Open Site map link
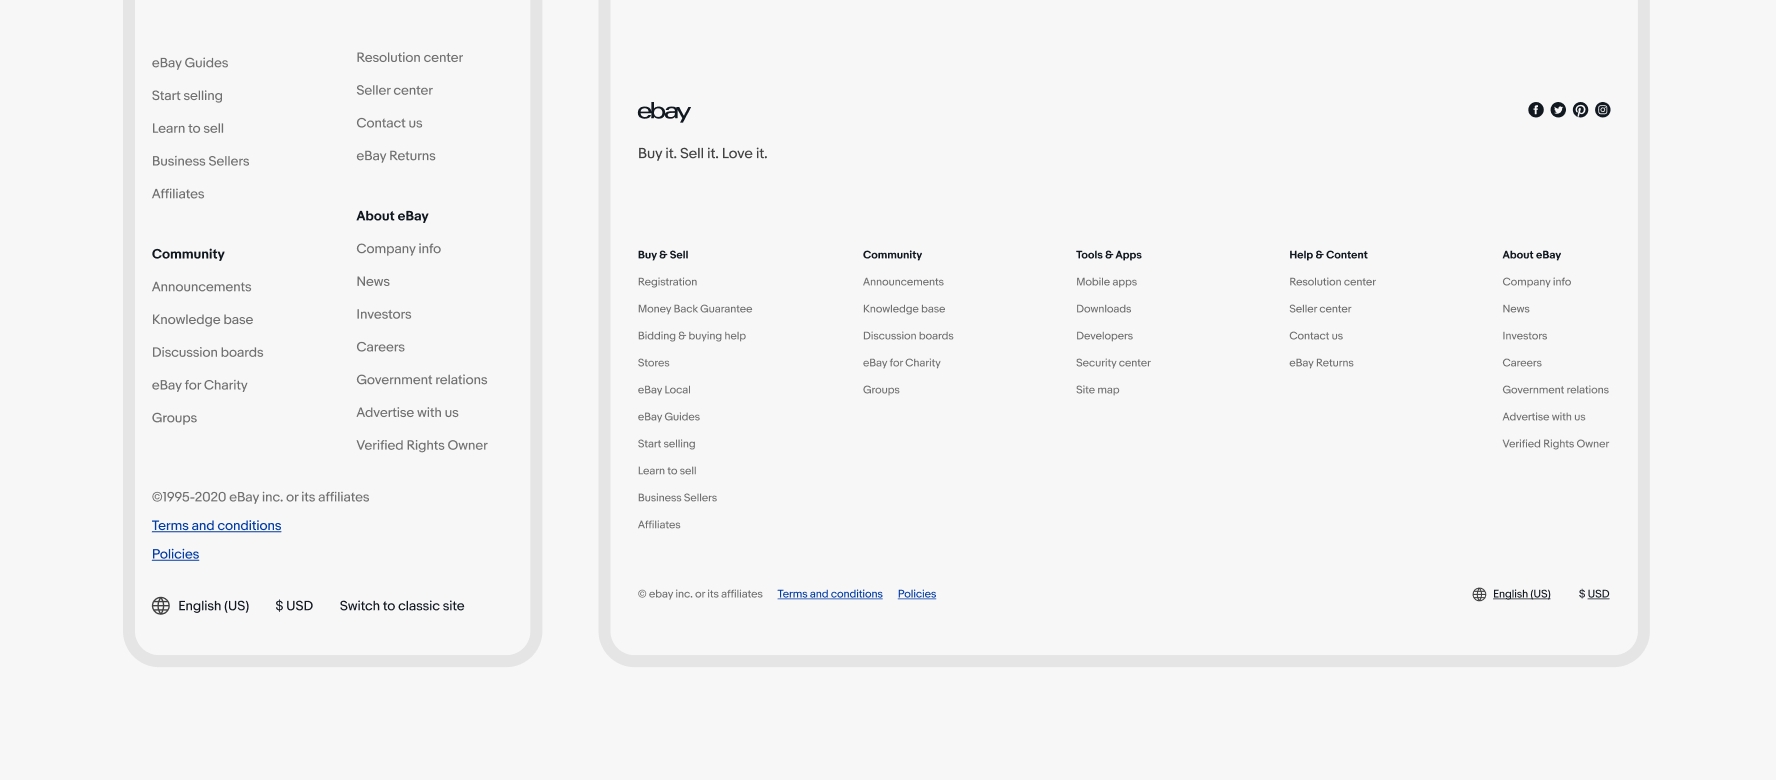This screenshot has width=1776, height=780. coord(1097,390)
